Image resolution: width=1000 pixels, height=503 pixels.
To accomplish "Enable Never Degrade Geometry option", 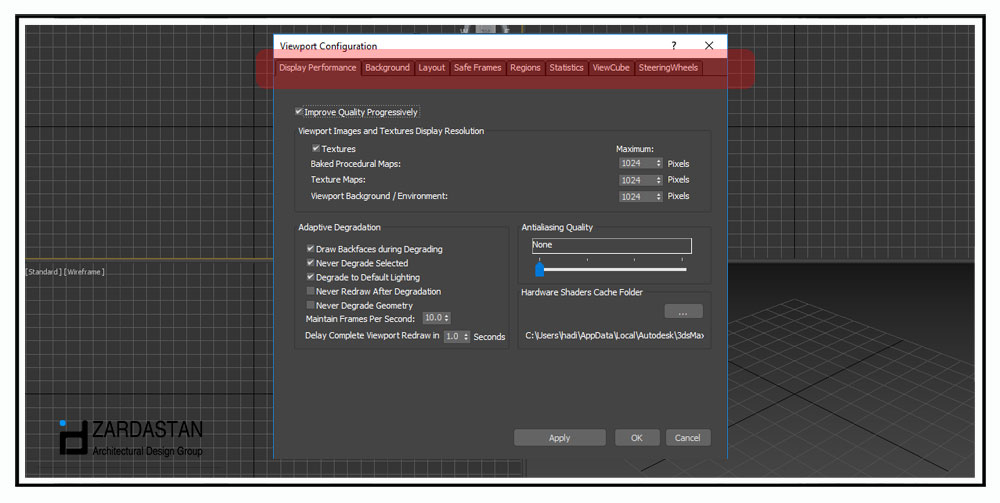I will (310, 305).
